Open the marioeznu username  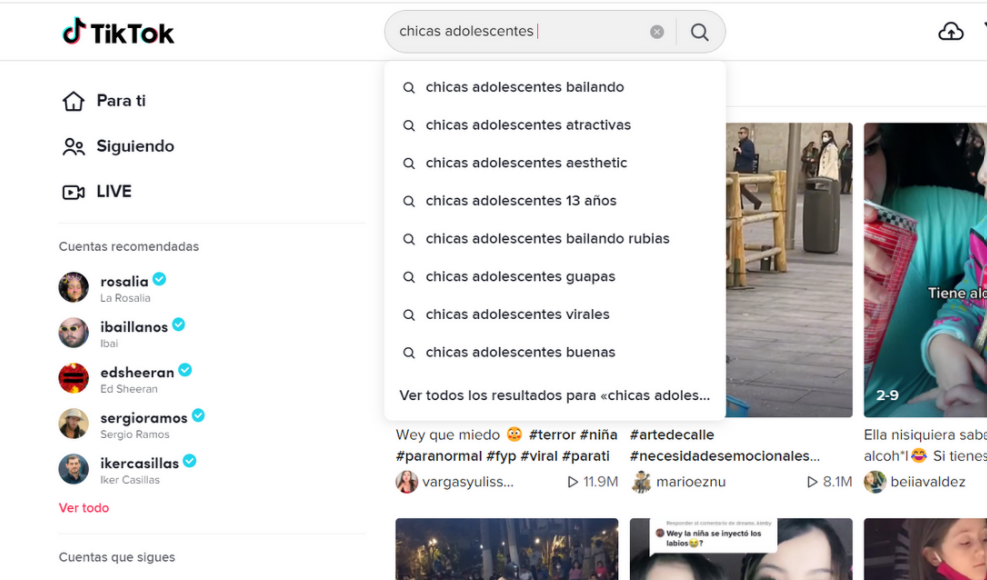tap(691, 482)
